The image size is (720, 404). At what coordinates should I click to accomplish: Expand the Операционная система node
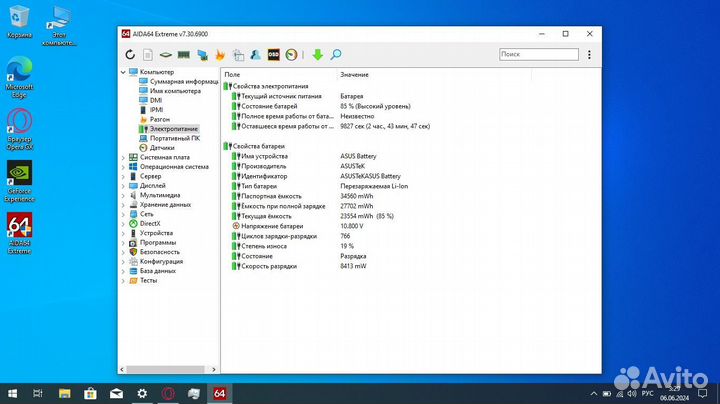123,167
